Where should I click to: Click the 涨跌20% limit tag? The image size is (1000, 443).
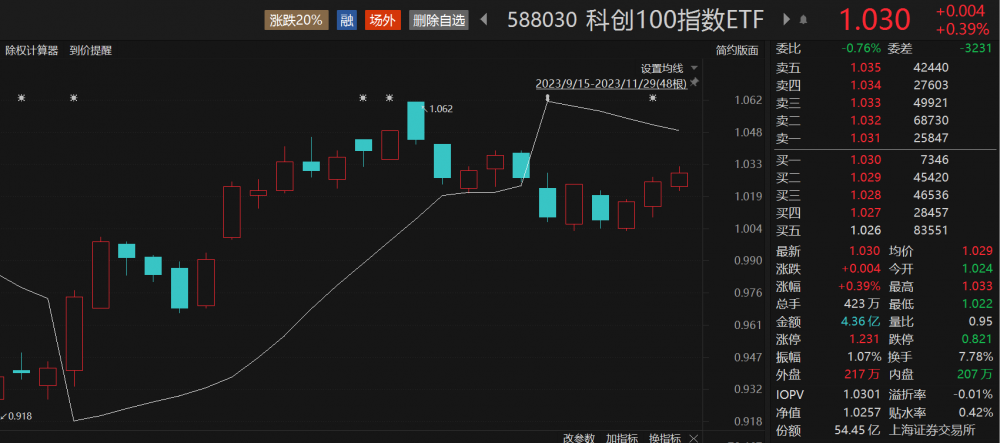[297, 20]
